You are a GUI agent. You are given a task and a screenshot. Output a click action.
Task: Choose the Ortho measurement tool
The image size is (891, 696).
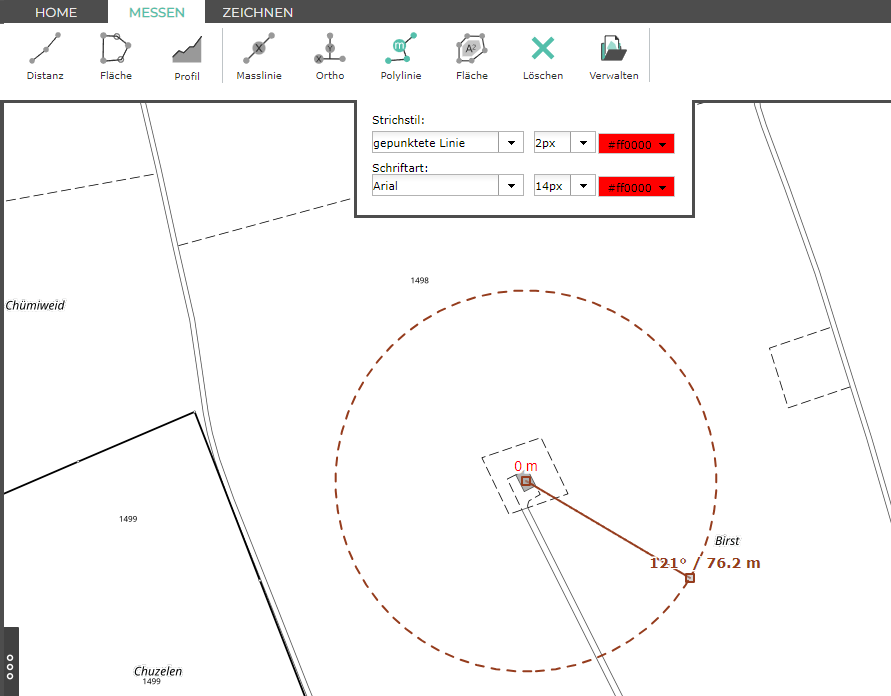click(x=329, y=56)
